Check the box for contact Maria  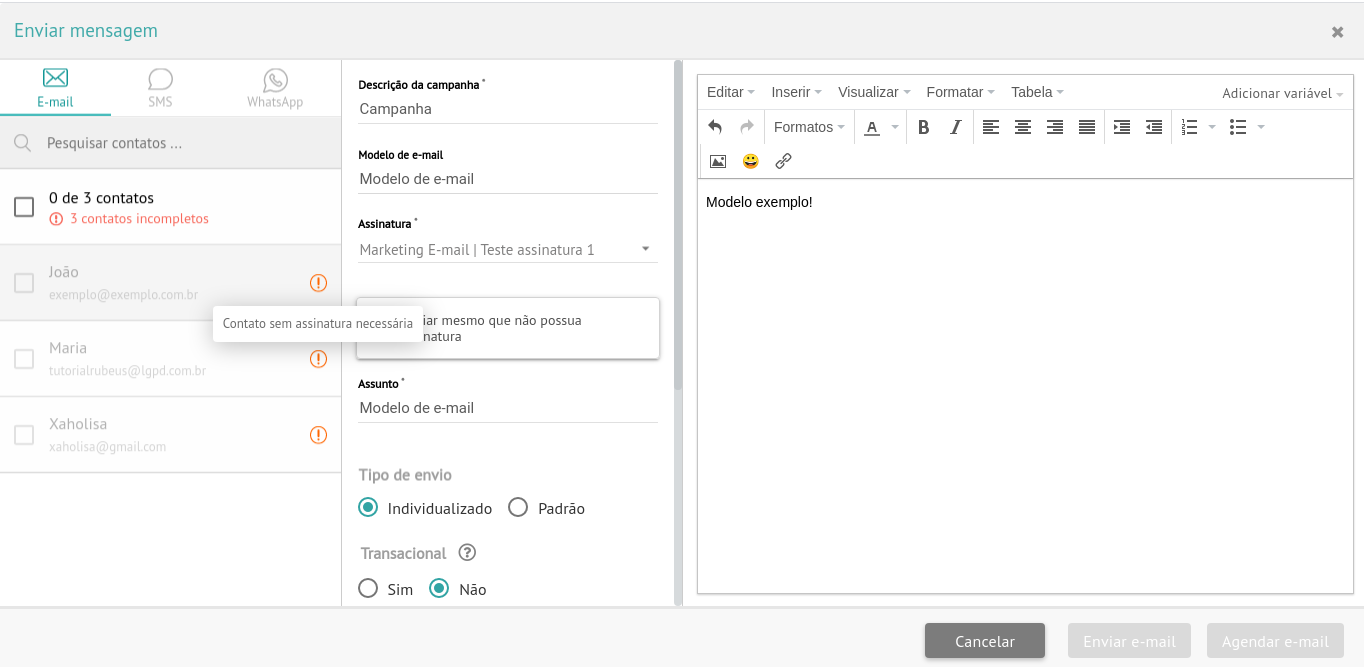pos(24,359)
